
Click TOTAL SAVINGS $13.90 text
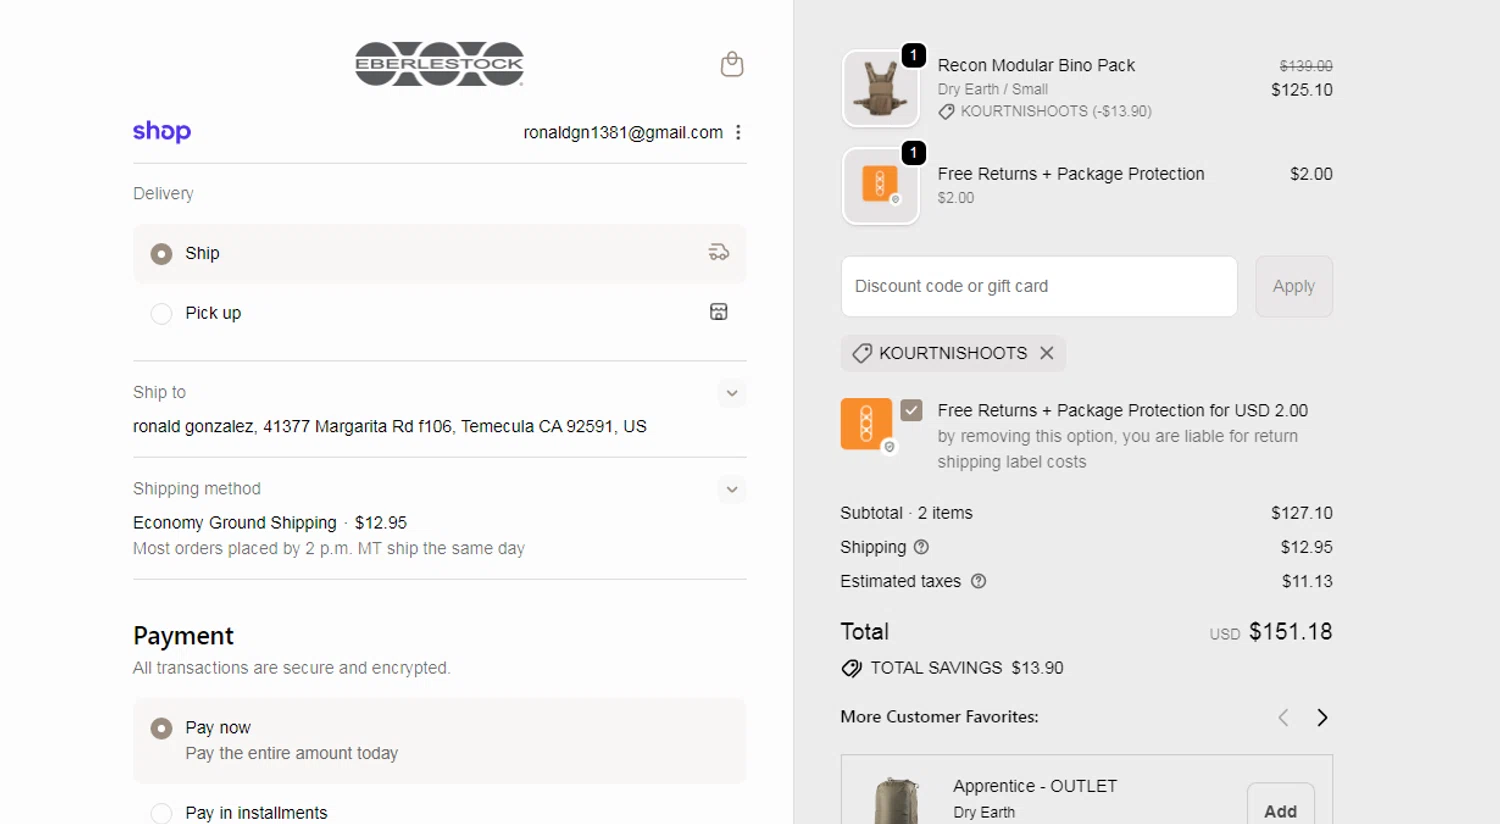pyautogui.click(x=967, y=668)
